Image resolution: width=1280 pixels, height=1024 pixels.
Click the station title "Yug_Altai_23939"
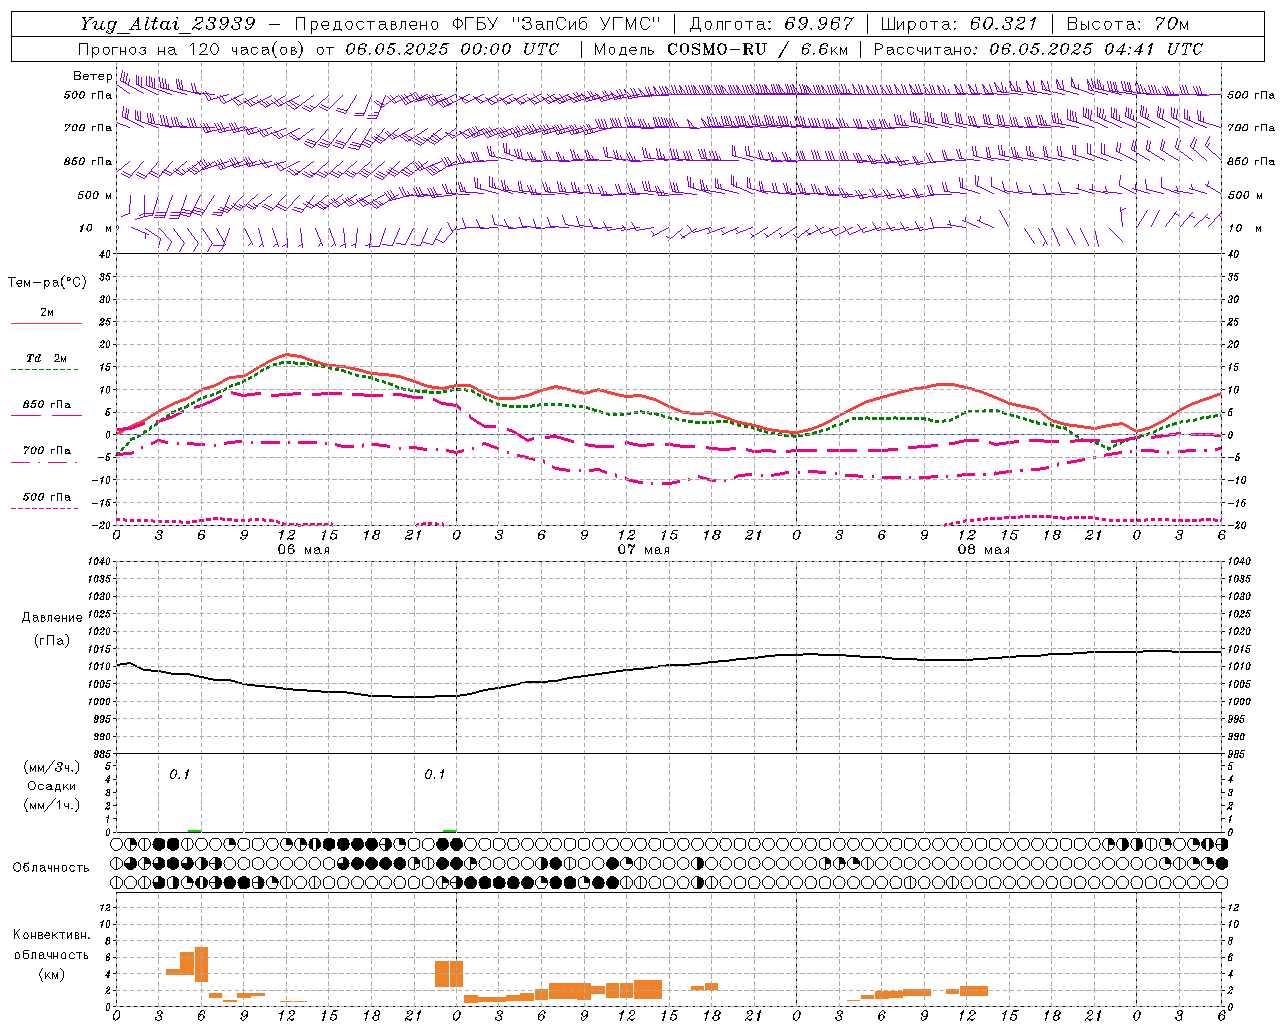[x=168, y=24]
